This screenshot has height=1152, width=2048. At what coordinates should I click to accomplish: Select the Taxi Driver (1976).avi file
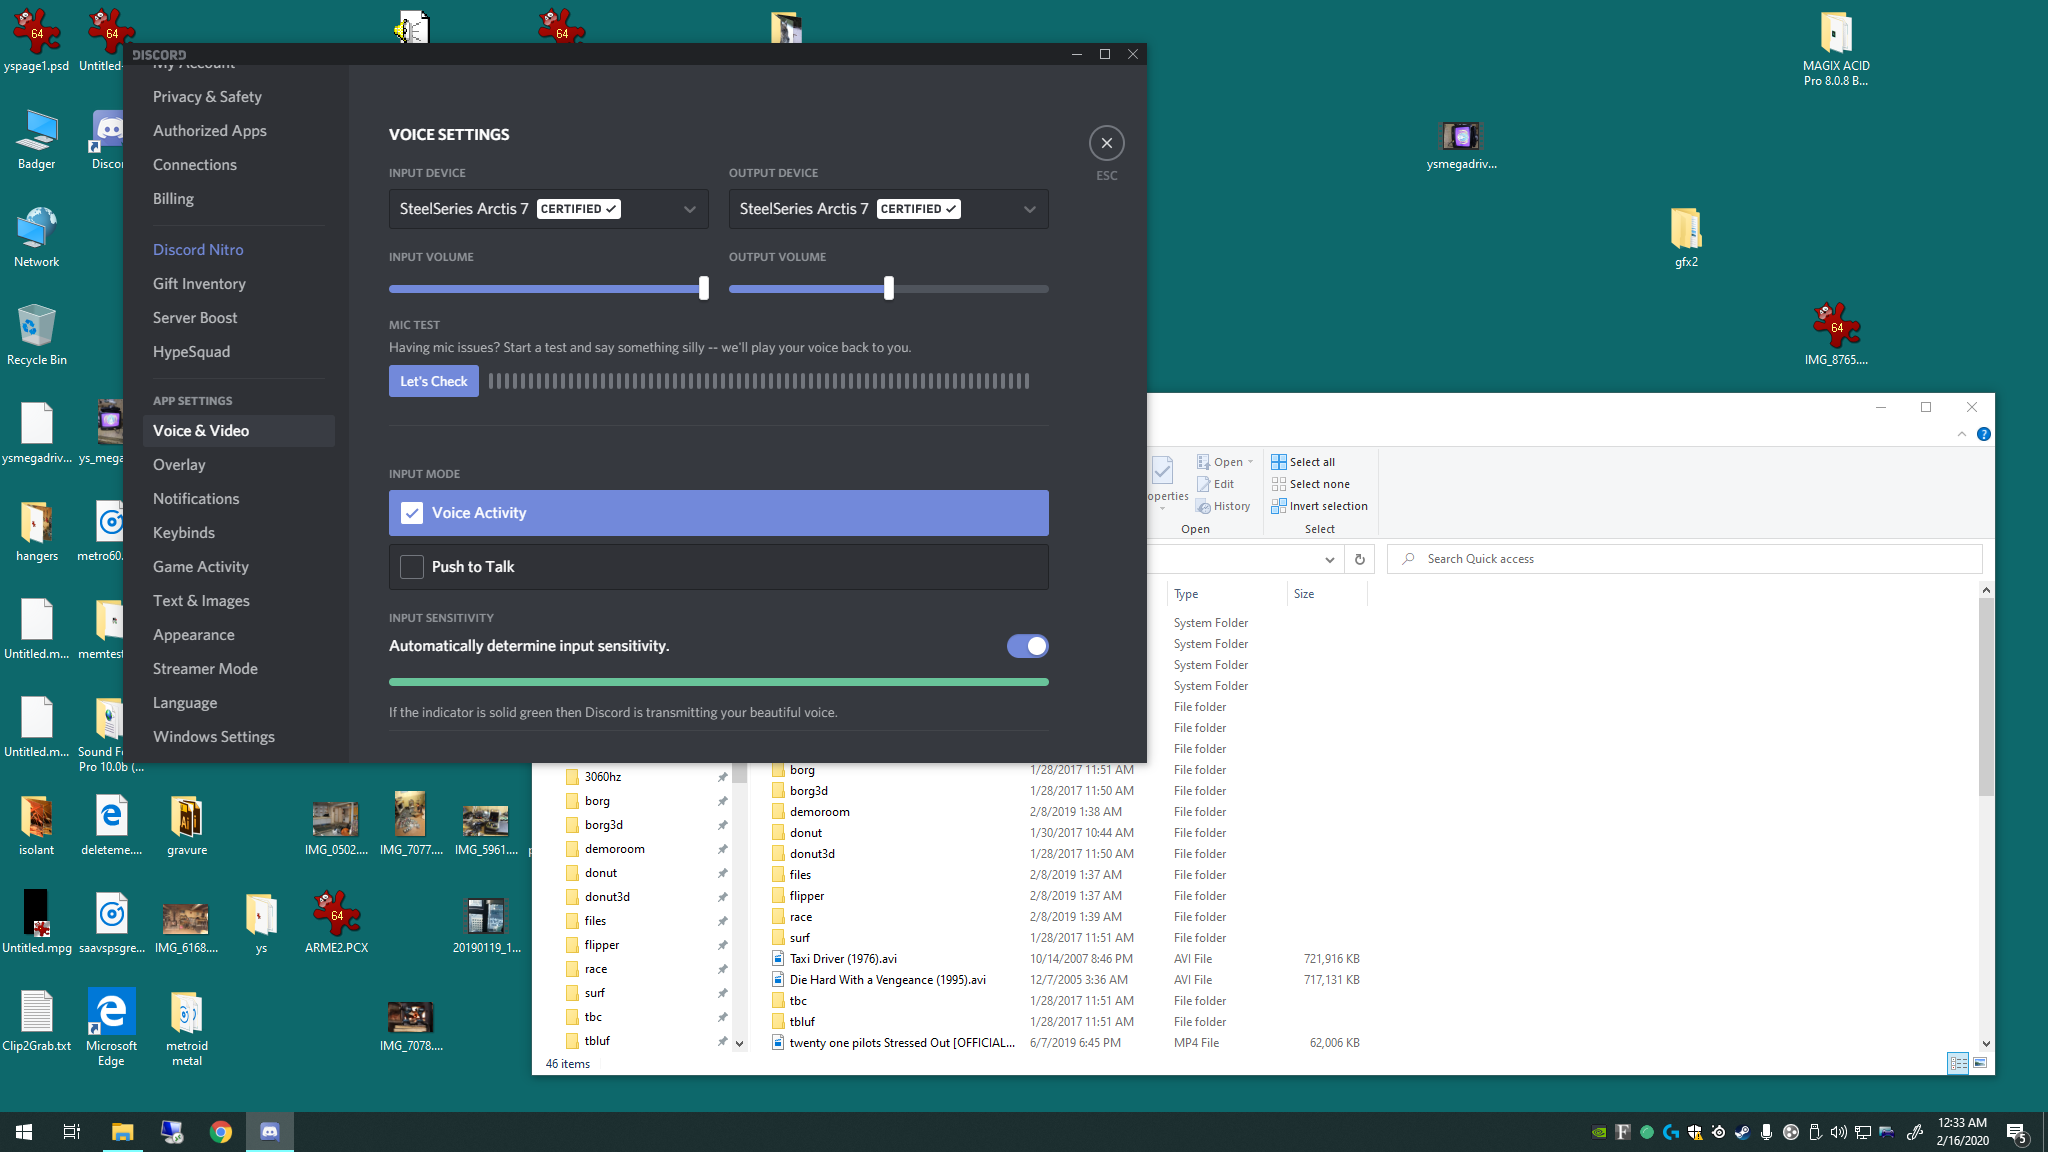coord(843,959)
